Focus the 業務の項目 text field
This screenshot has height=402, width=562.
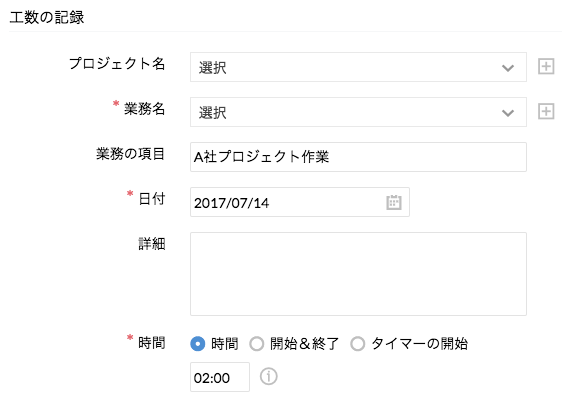(358, 157)
